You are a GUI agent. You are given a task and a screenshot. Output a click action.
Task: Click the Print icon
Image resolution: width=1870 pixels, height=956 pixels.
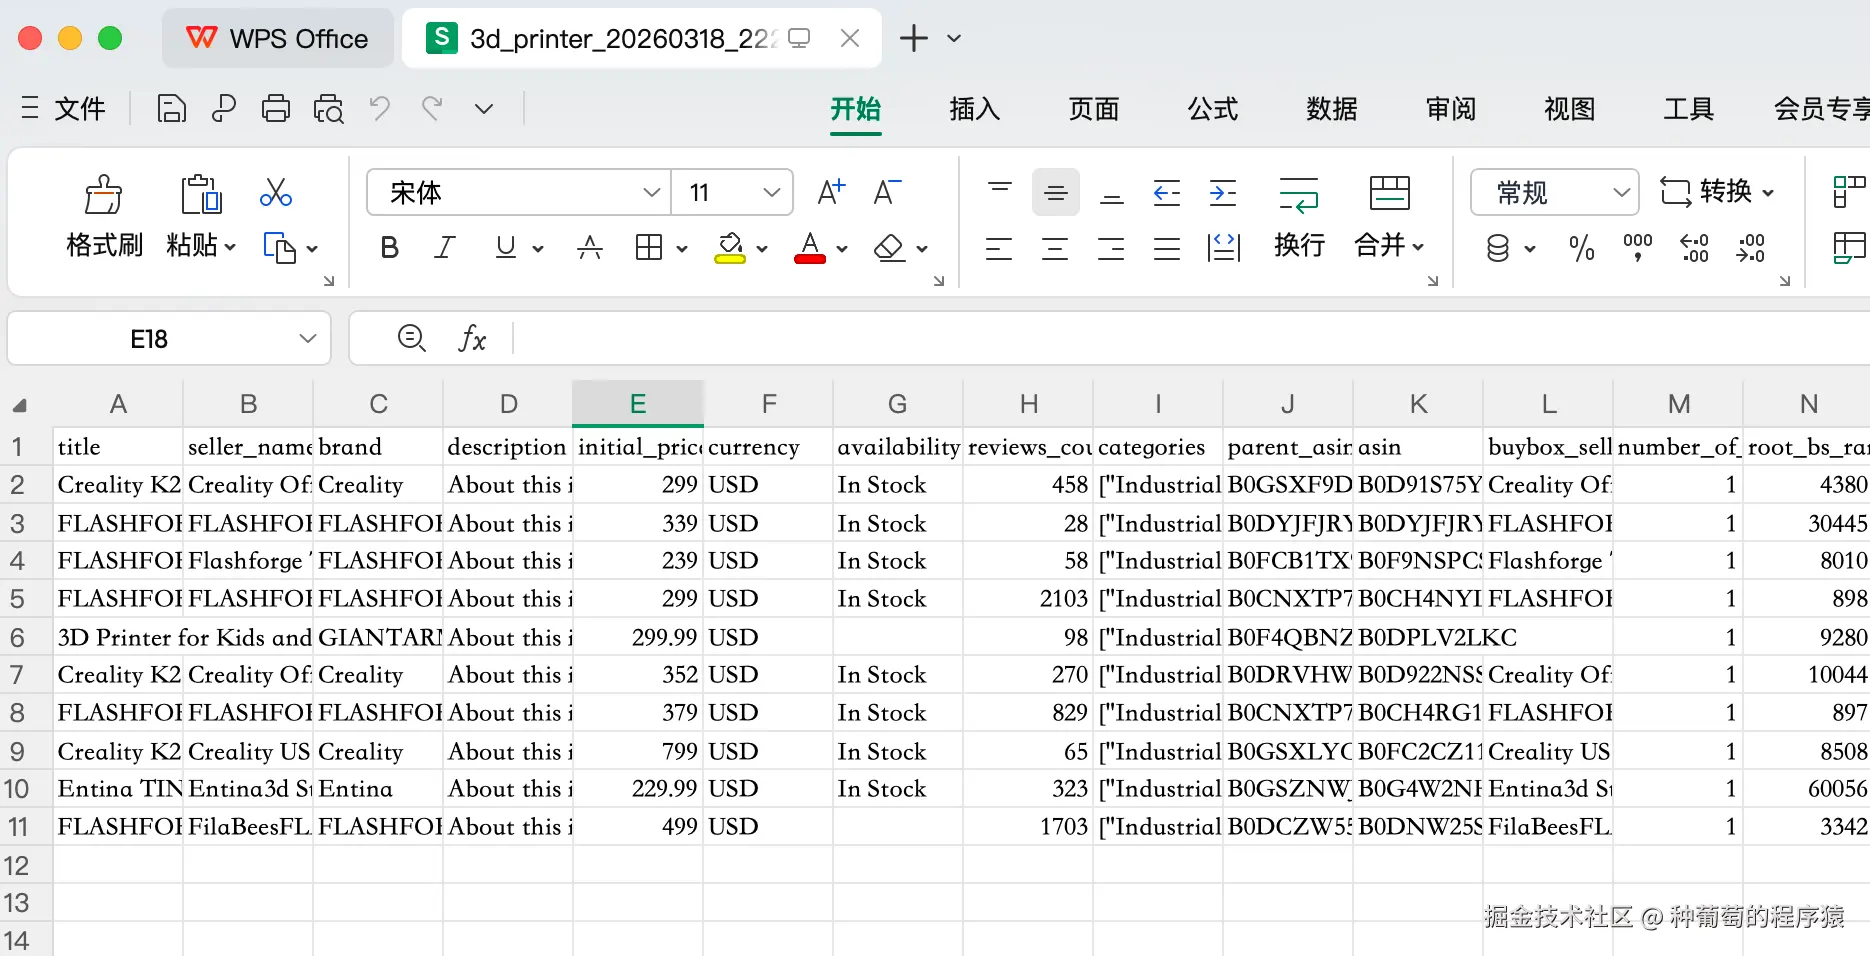(x=276, y=108)
